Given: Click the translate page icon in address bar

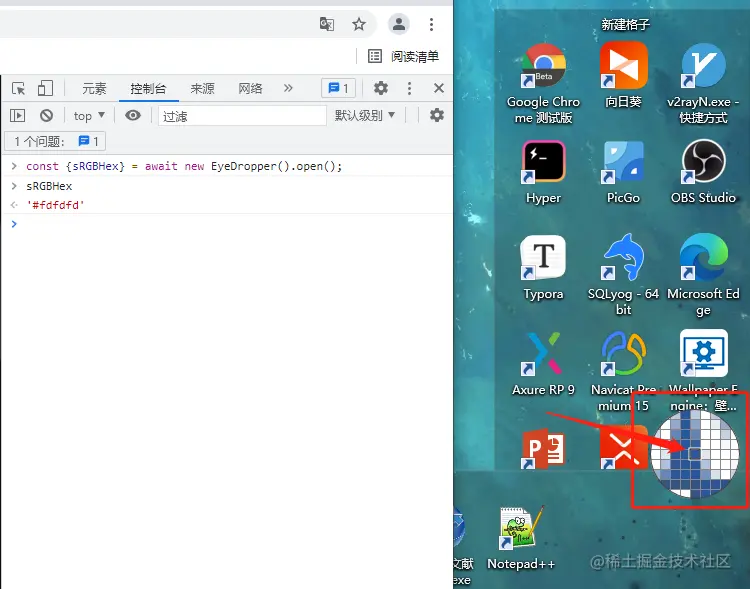Looking at the screenshot, I should 326,24.
